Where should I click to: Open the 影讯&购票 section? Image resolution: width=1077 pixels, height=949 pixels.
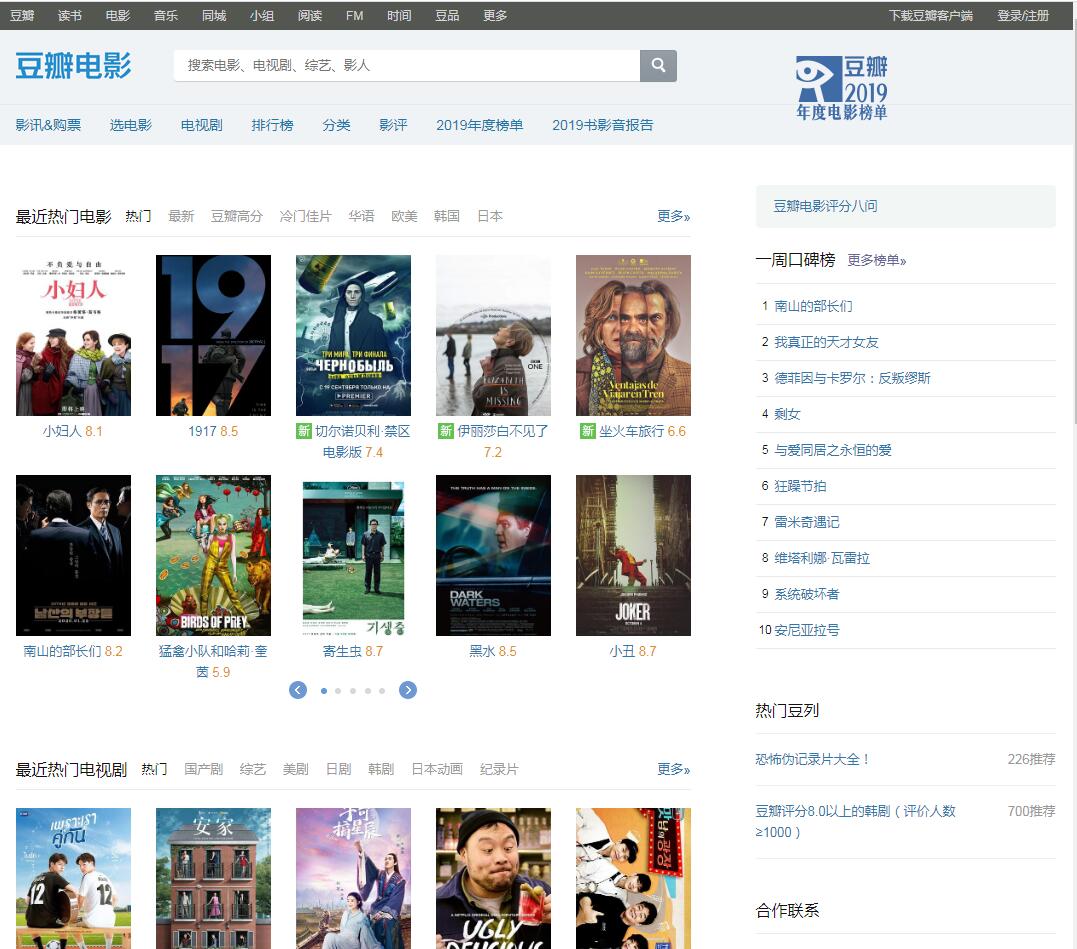pyautogui.click(x=48, y=125)
